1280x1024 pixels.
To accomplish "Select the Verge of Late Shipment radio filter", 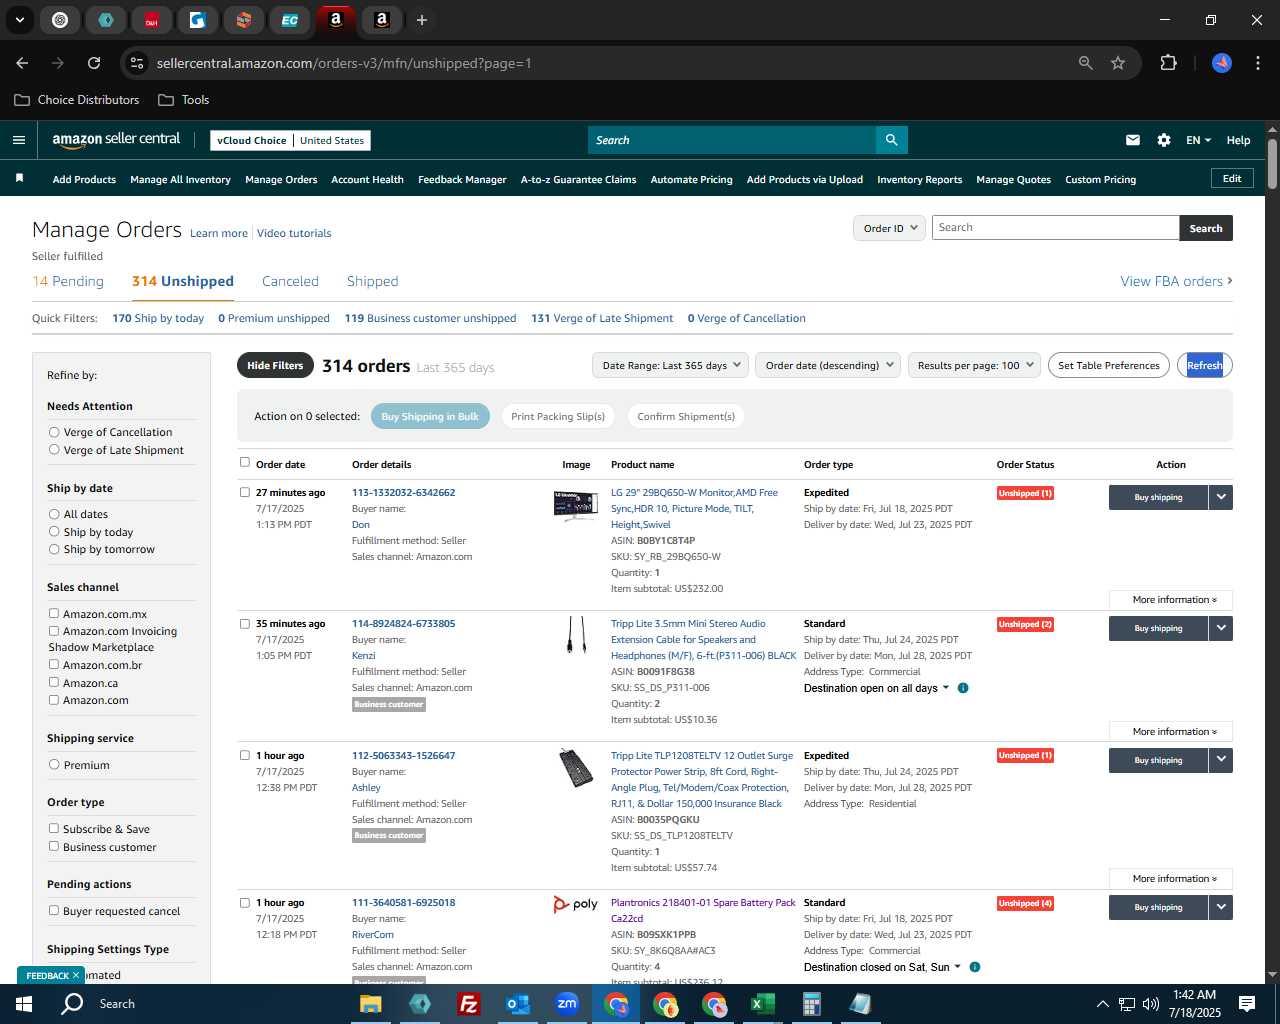I will click(54, 450).
